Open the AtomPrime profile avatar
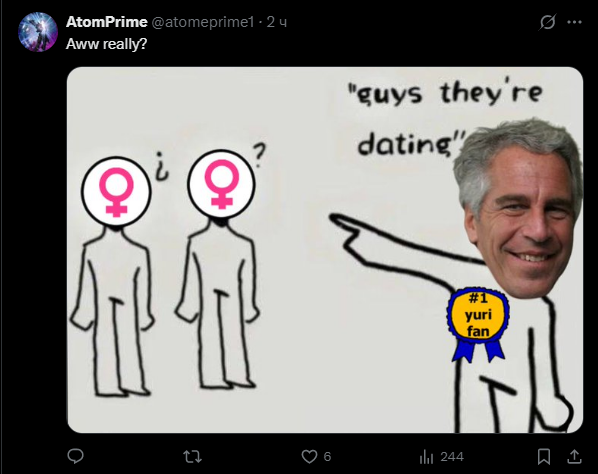The width and height of the screenshot is (598, 474). tap(38, 32)
